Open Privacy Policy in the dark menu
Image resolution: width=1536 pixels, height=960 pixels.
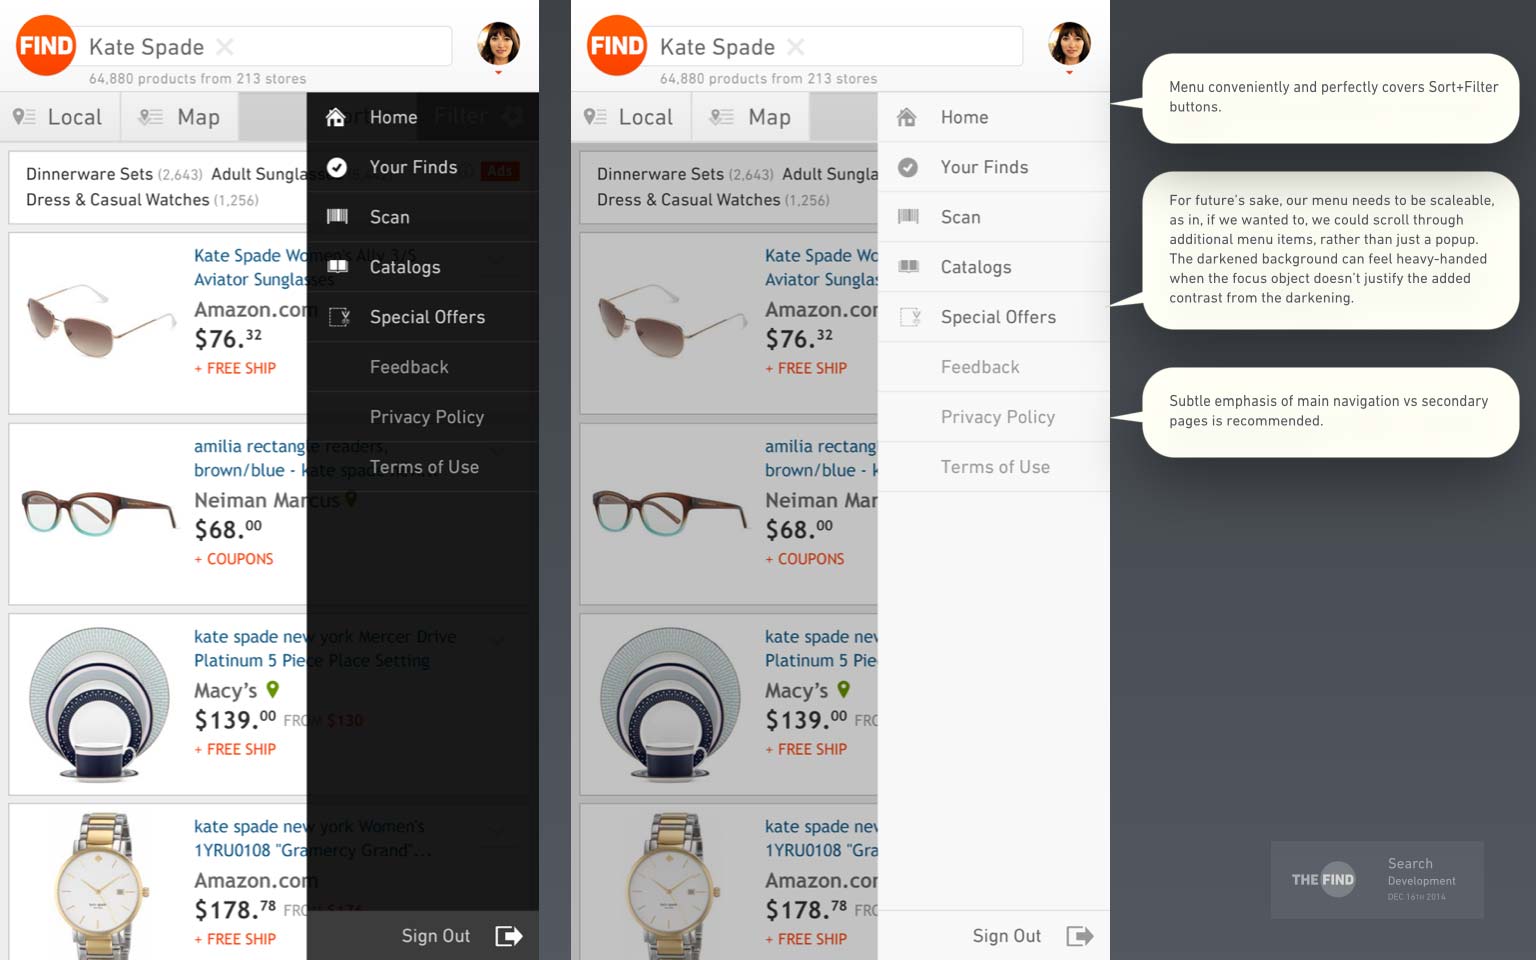click(427, 417)
